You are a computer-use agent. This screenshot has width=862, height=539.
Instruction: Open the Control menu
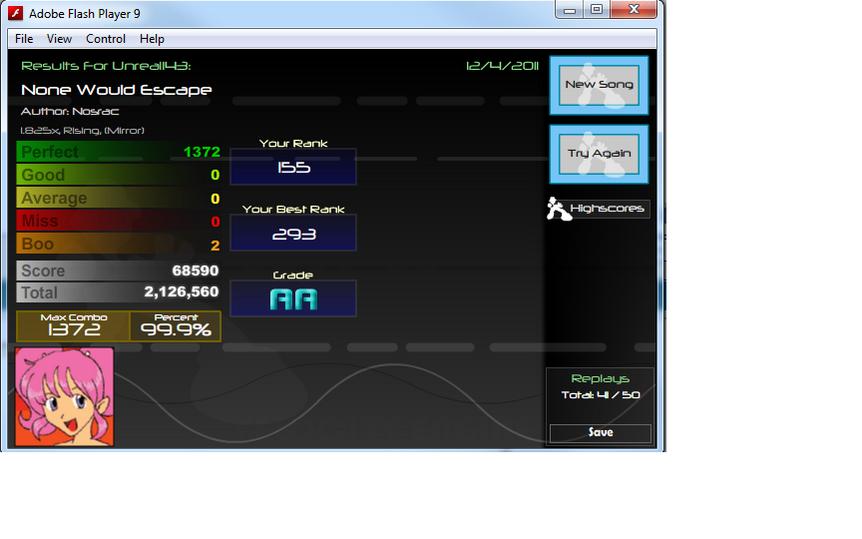(106, 39)
